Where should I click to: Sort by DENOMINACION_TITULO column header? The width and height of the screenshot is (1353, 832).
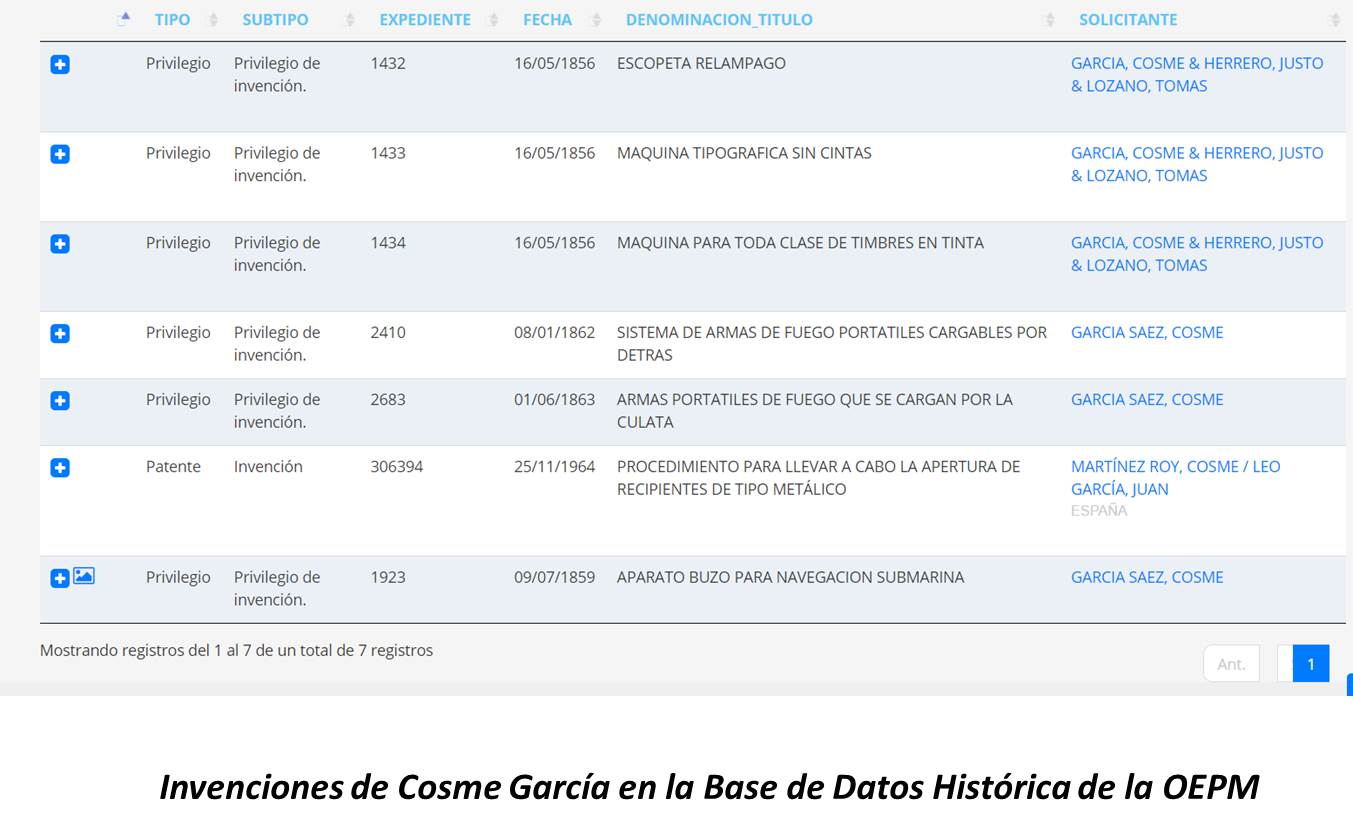pos(718,20)
